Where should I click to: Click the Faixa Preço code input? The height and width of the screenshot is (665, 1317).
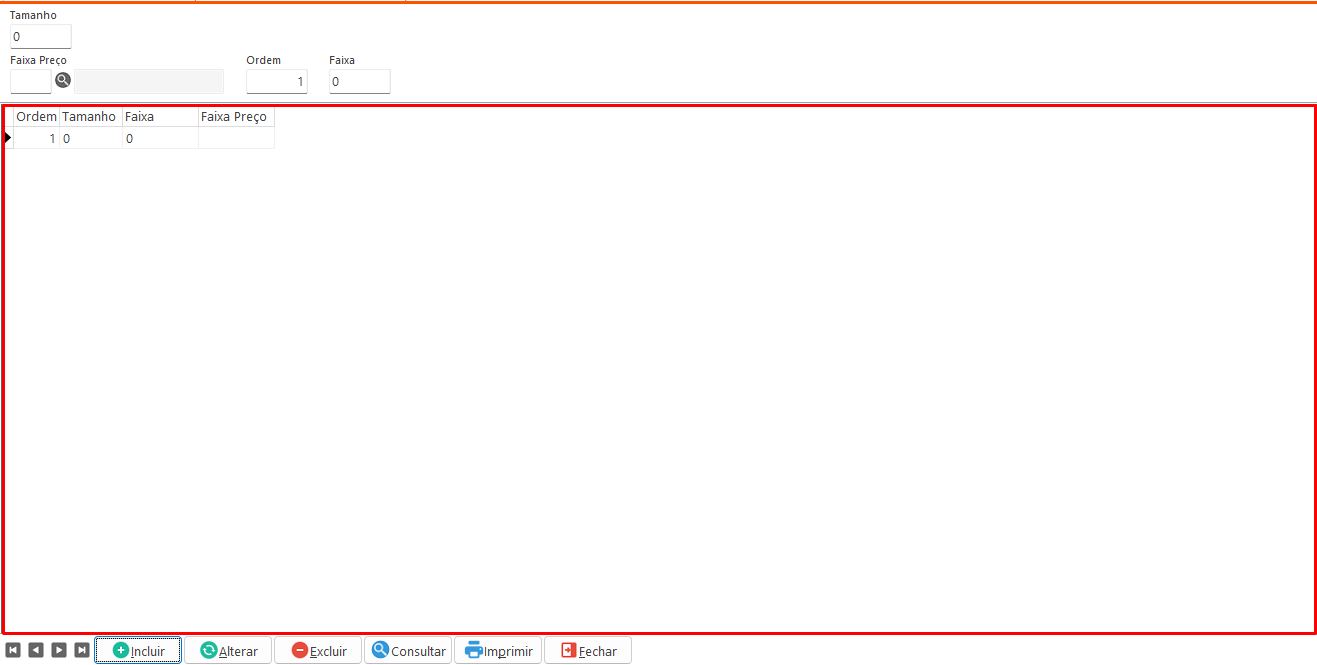pyautogui.click(x=30, y=82)
